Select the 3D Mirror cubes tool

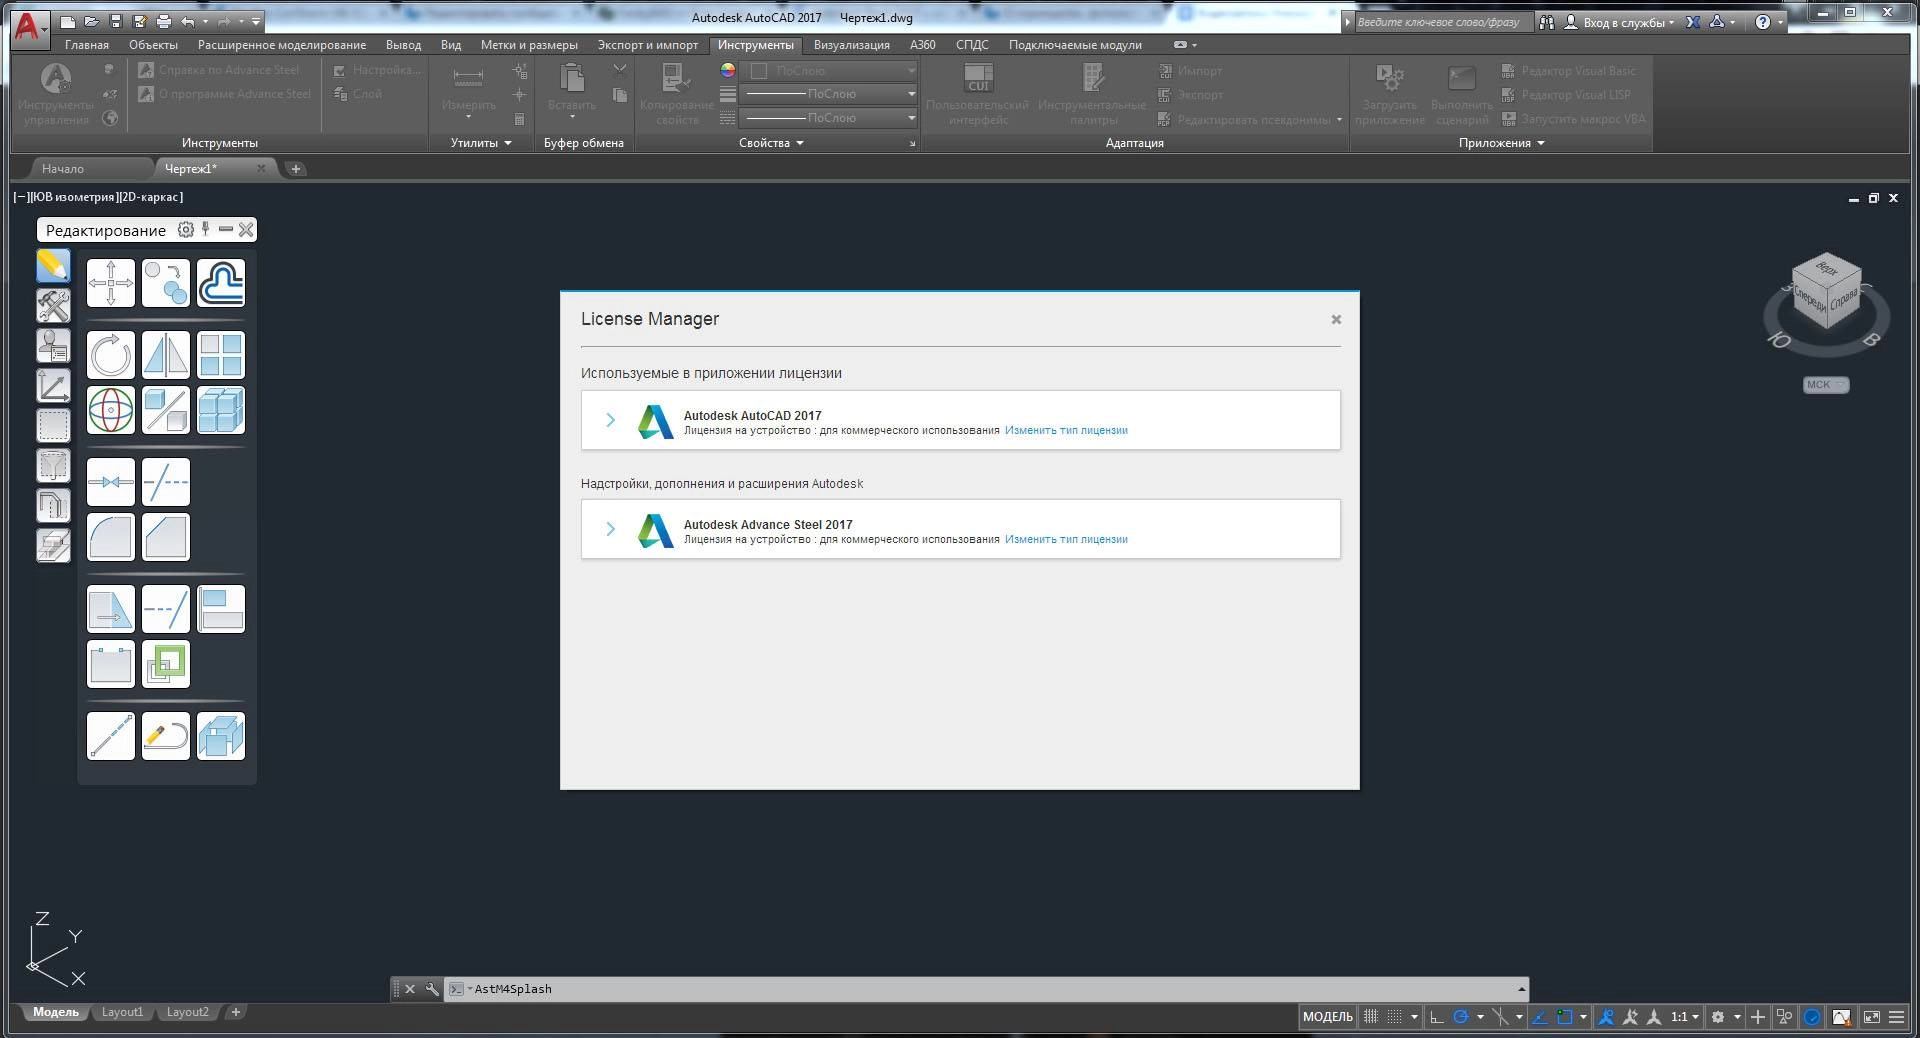click(x=166, y=410)
